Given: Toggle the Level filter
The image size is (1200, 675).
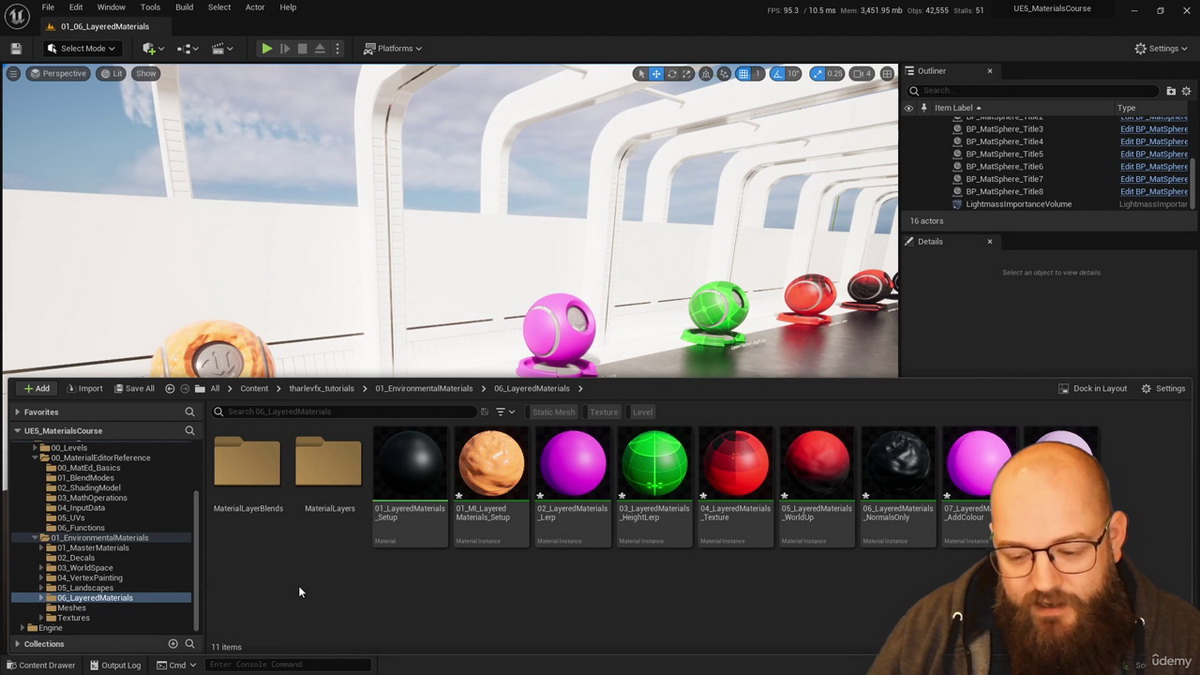Looking at the screenshot, I should tap(642, 412).
